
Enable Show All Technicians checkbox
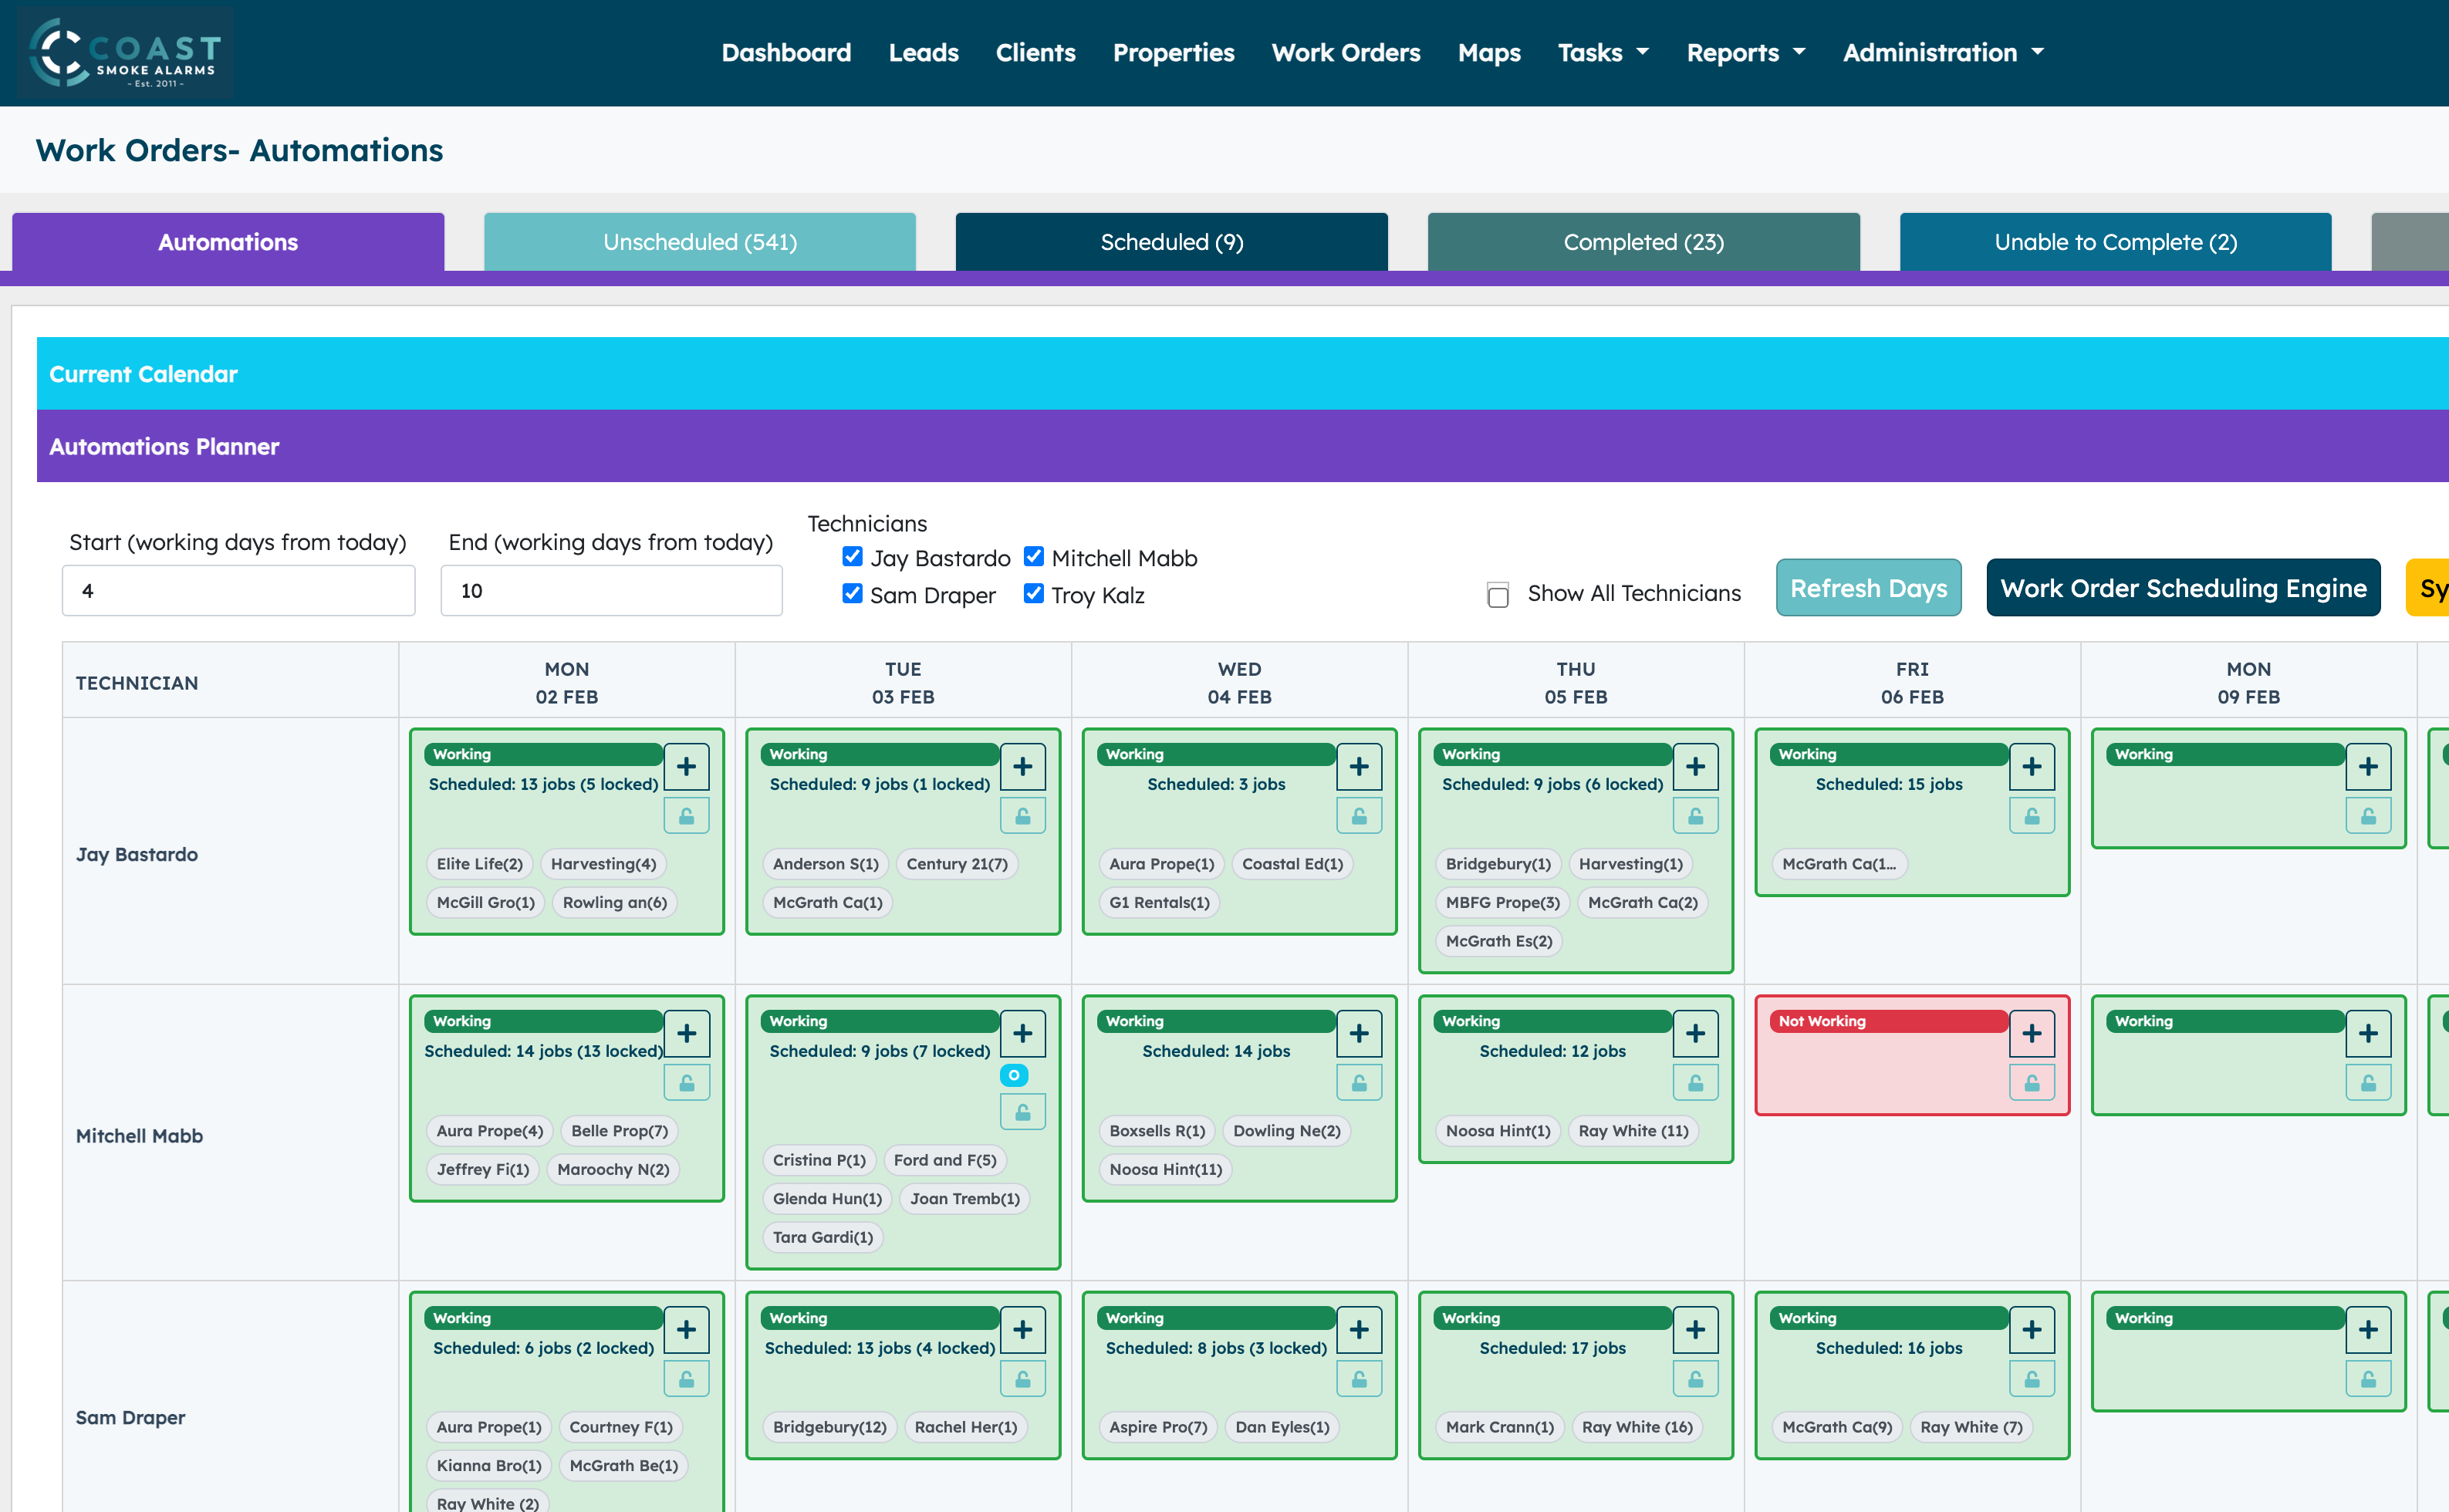click(1497, 595)
